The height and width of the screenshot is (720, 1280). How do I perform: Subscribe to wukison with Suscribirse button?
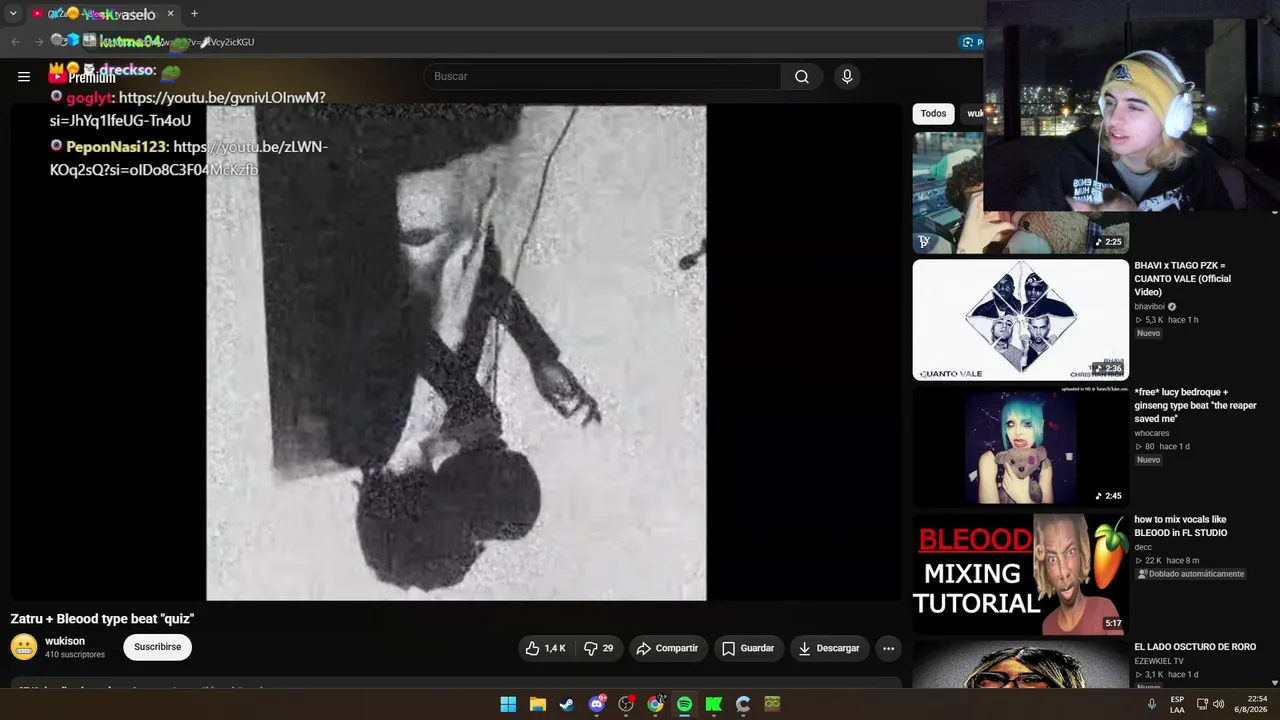point(157,647)
